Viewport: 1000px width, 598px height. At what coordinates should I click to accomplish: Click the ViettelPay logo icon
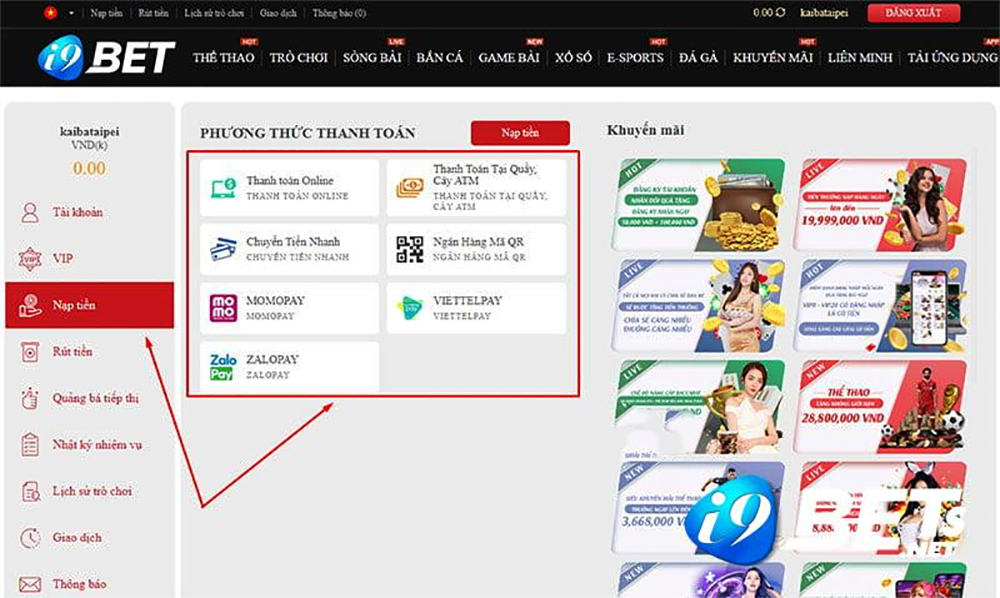(409, 308)
